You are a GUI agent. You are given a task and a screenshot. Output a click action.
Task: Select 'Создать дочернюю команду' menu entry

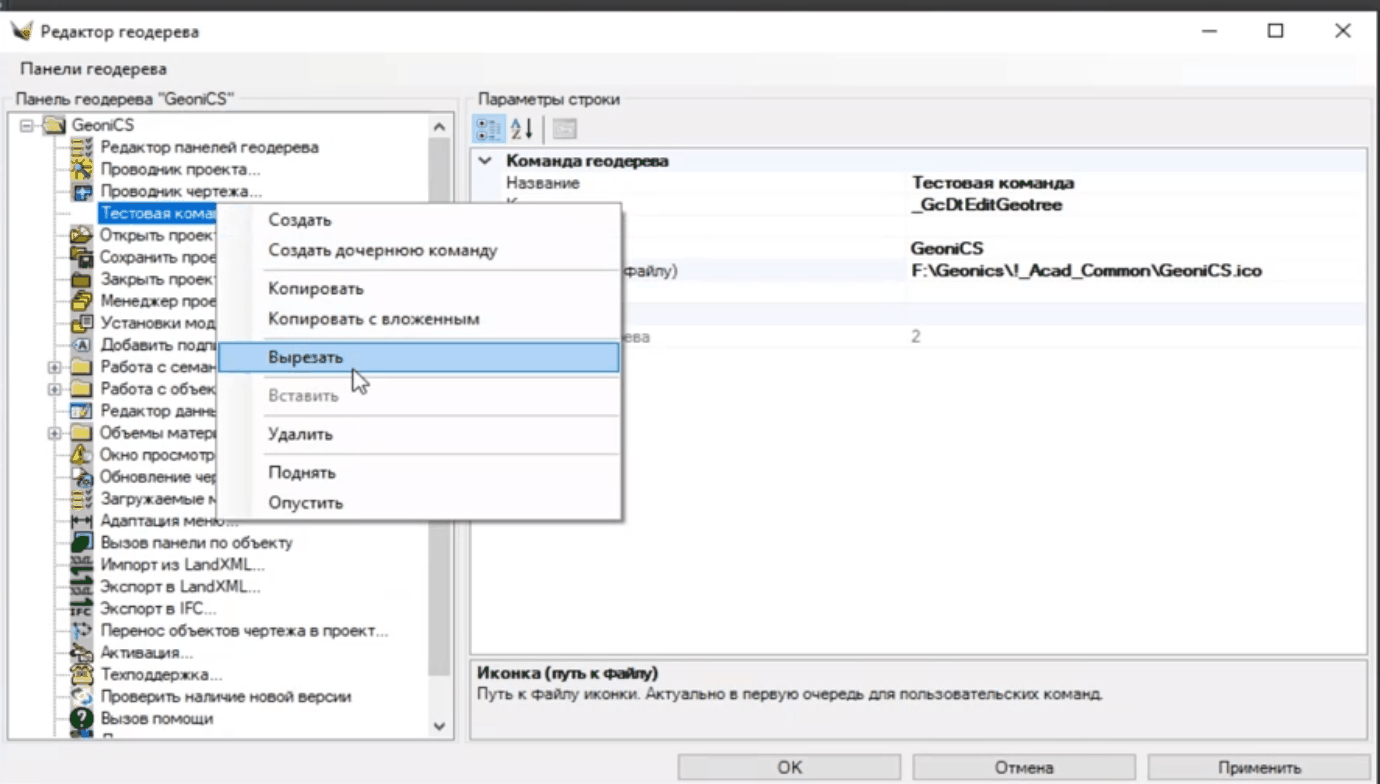(x=382, y=251)
